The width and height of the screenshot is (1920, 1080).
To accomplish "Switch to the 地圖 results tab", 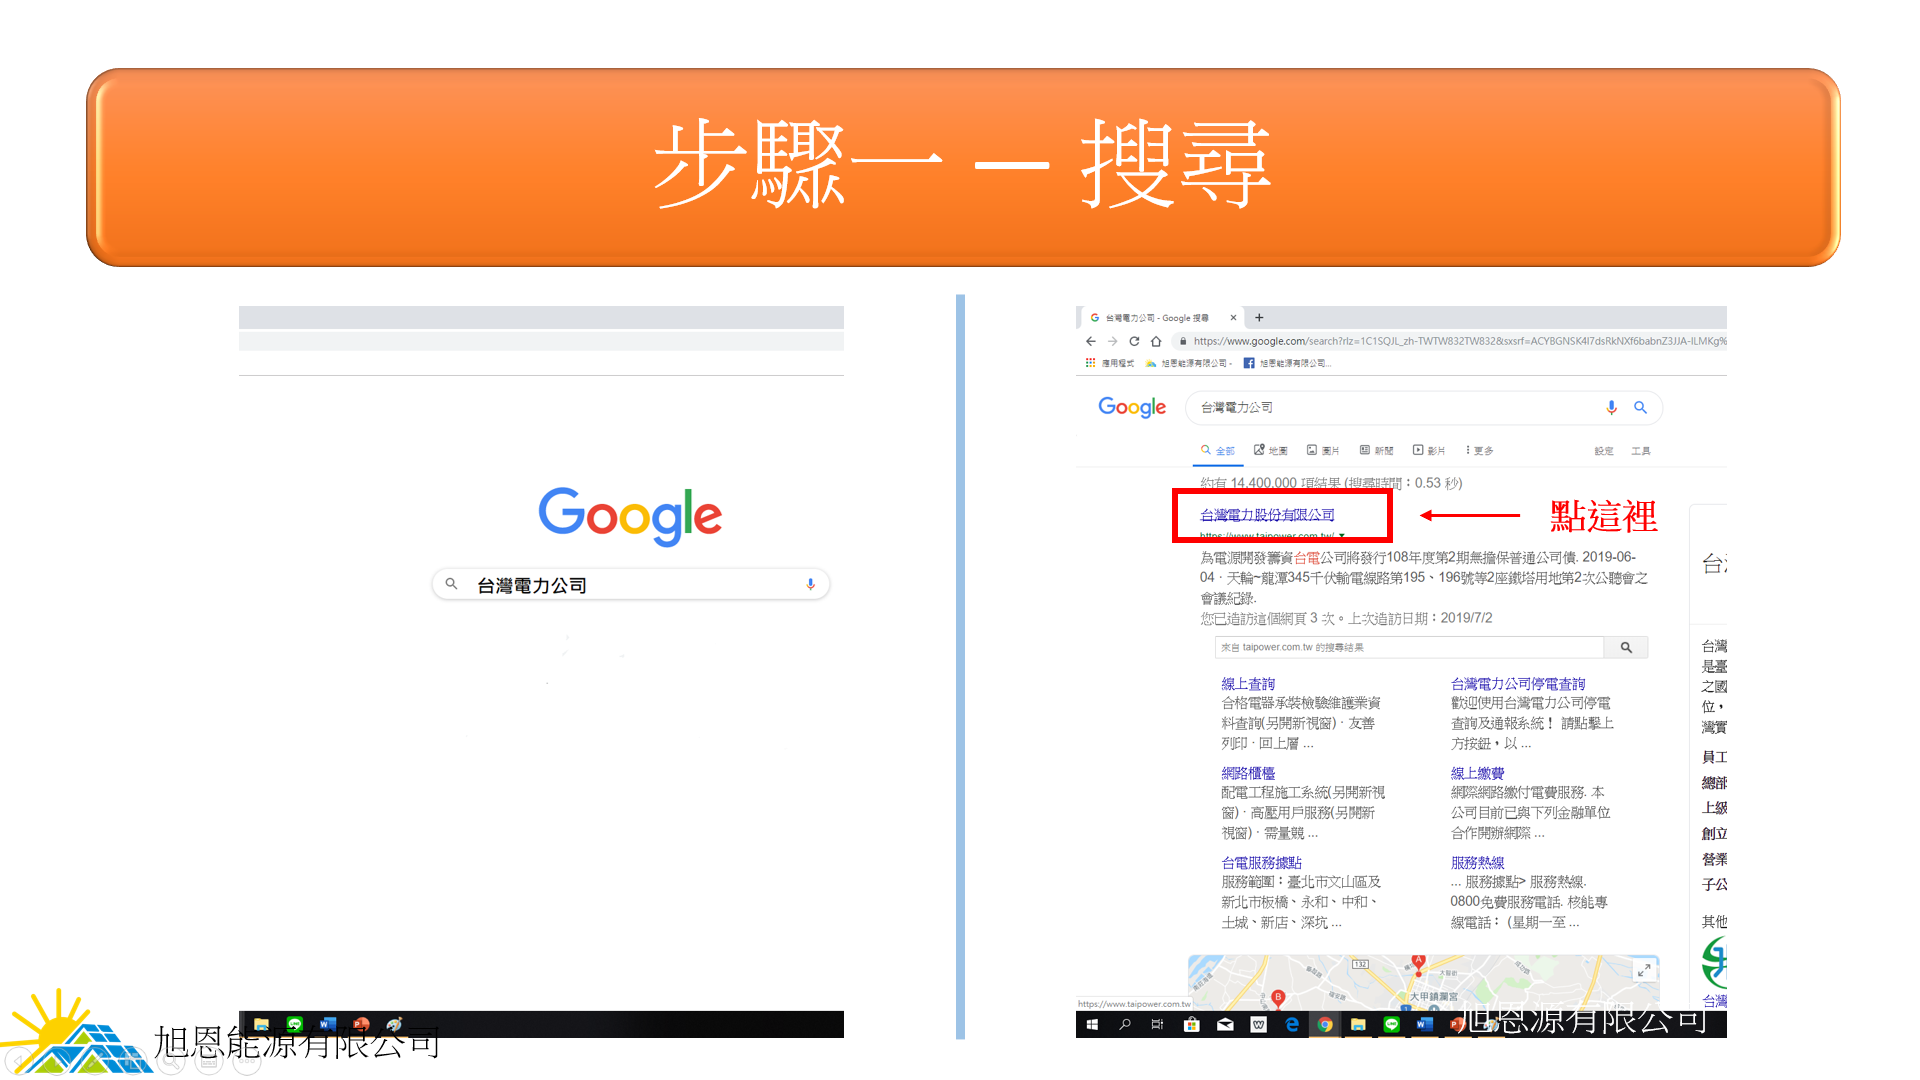I will pos(1271,451).
